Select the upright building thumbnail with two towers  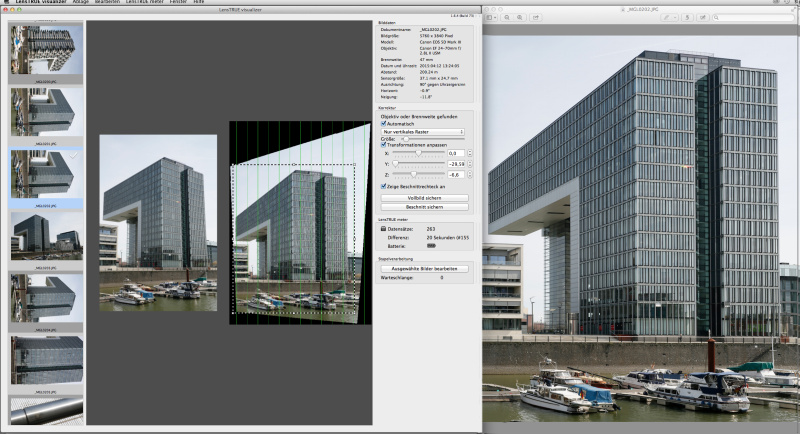point(46,236)
